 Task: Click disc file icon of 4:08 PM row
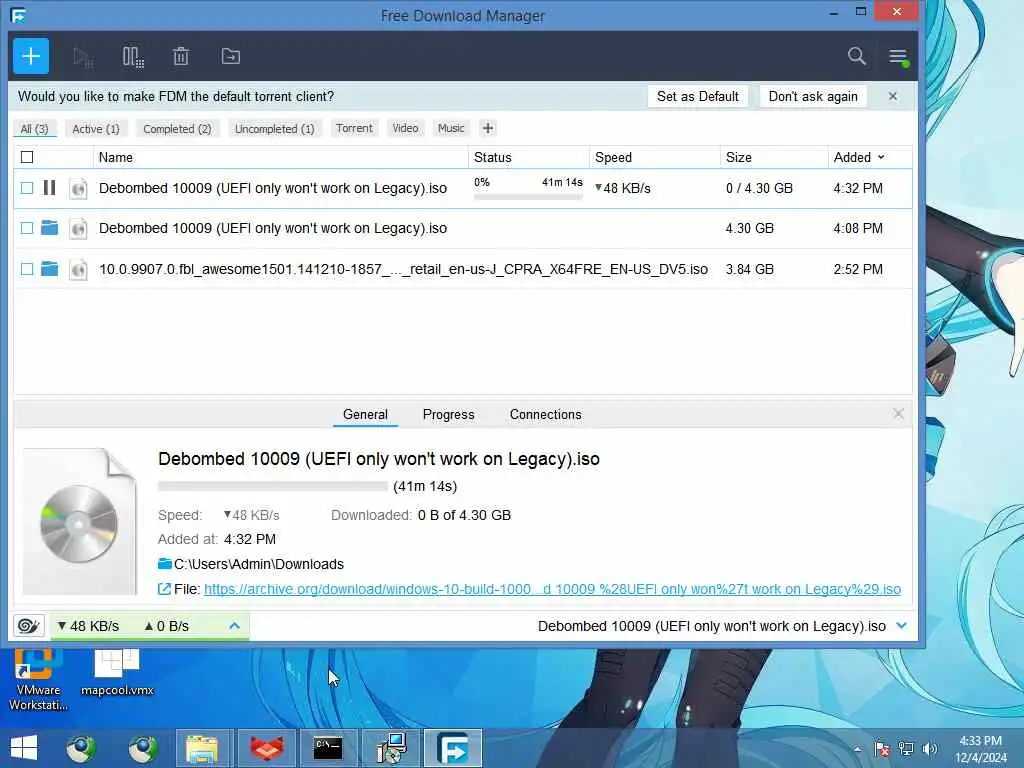click(x=78, y=229)
